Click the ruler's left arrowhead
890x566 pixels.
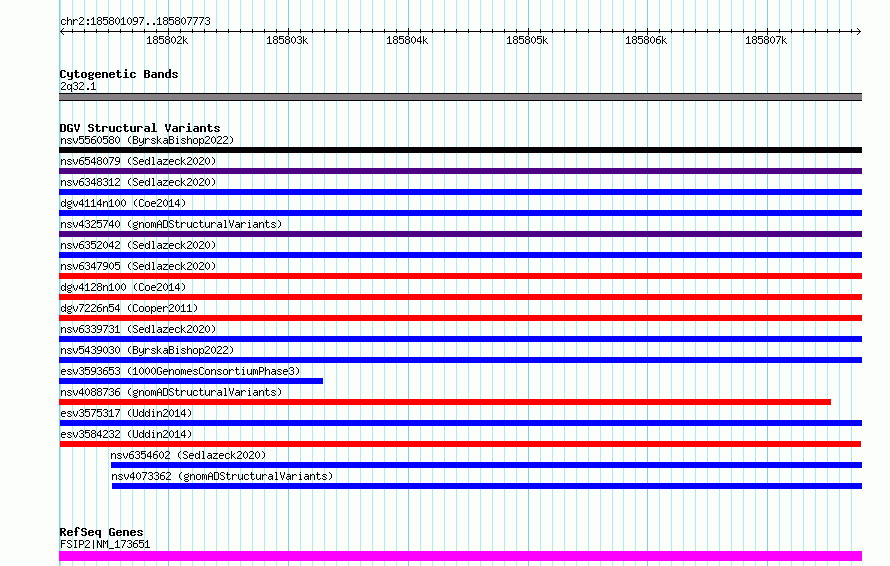pos(62,32)
